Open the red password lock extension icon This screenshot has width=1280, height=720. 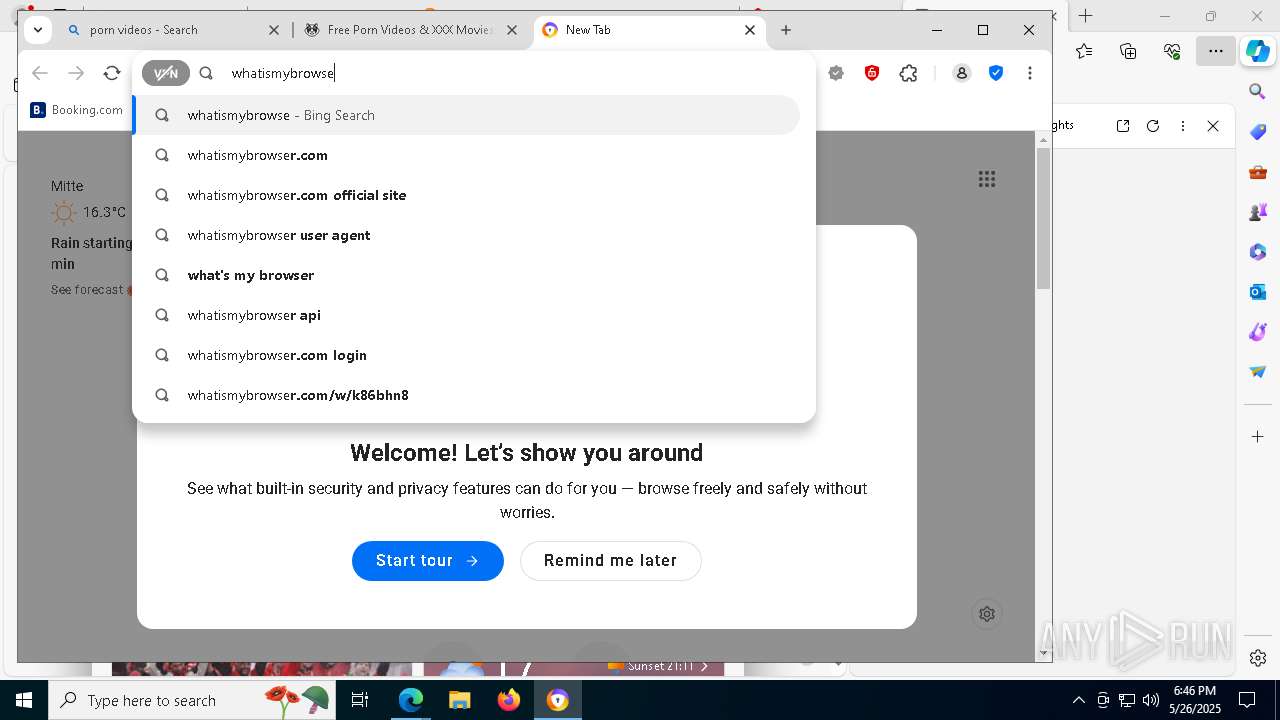872,73
